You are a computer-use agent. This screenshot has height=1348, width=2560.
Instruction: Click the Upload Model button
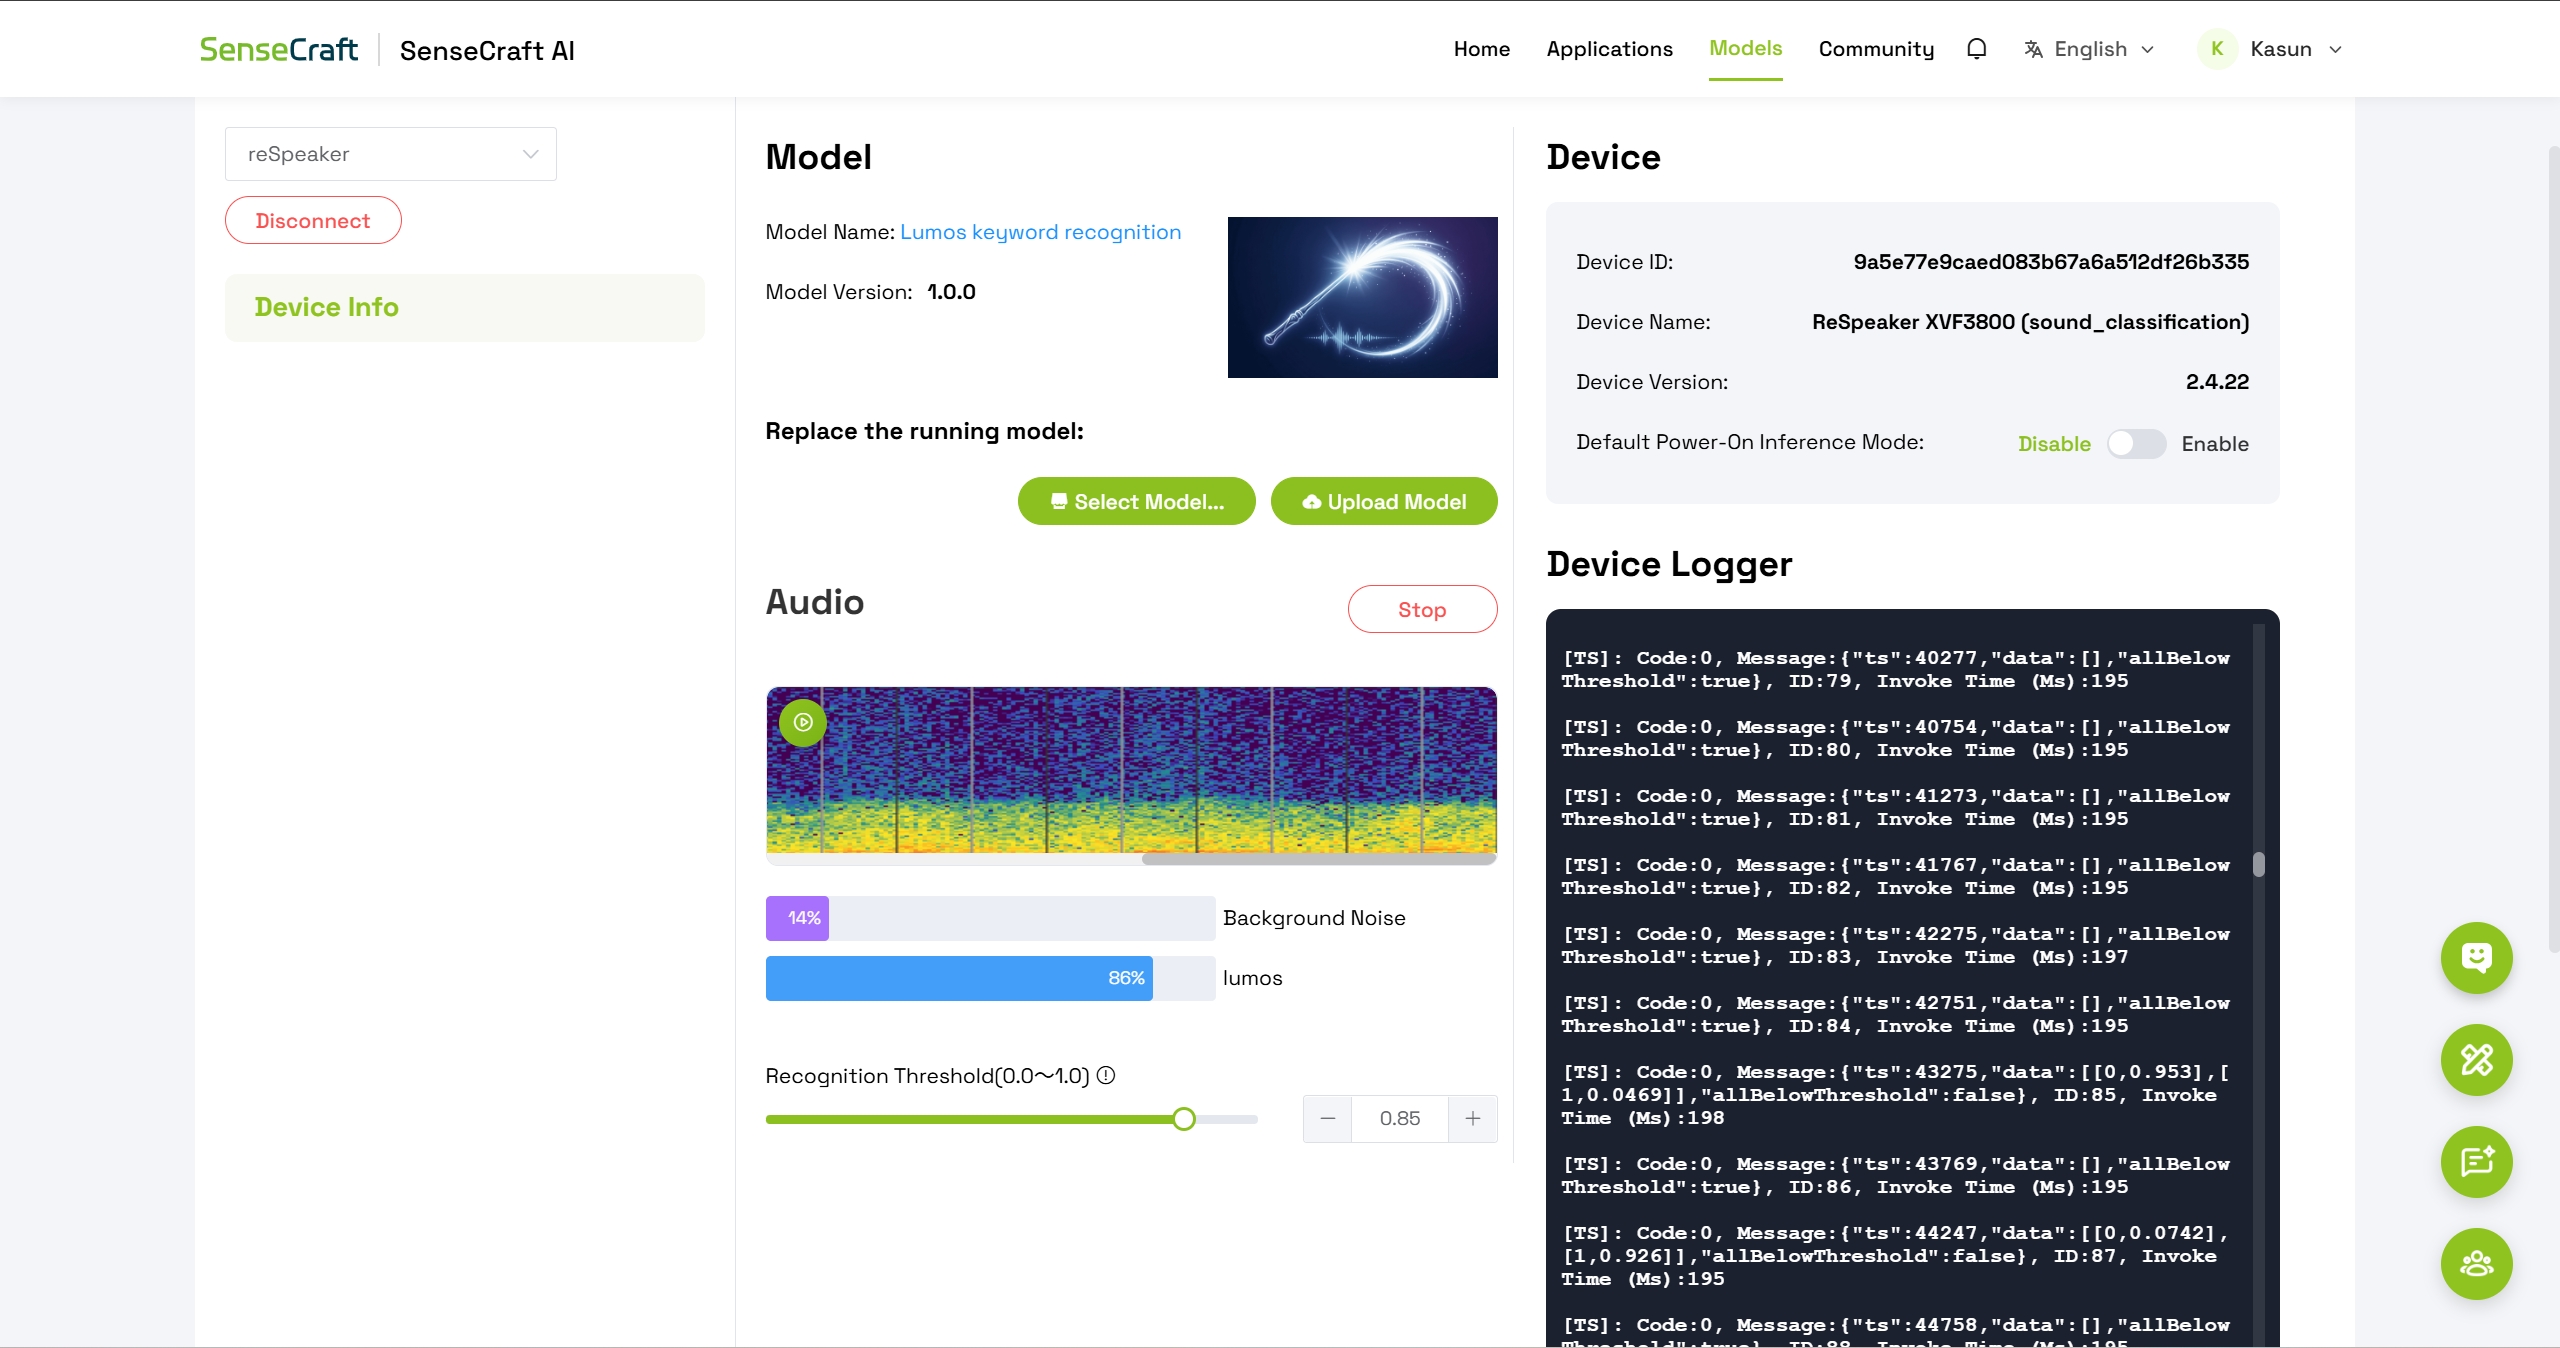coord(1384,501)
